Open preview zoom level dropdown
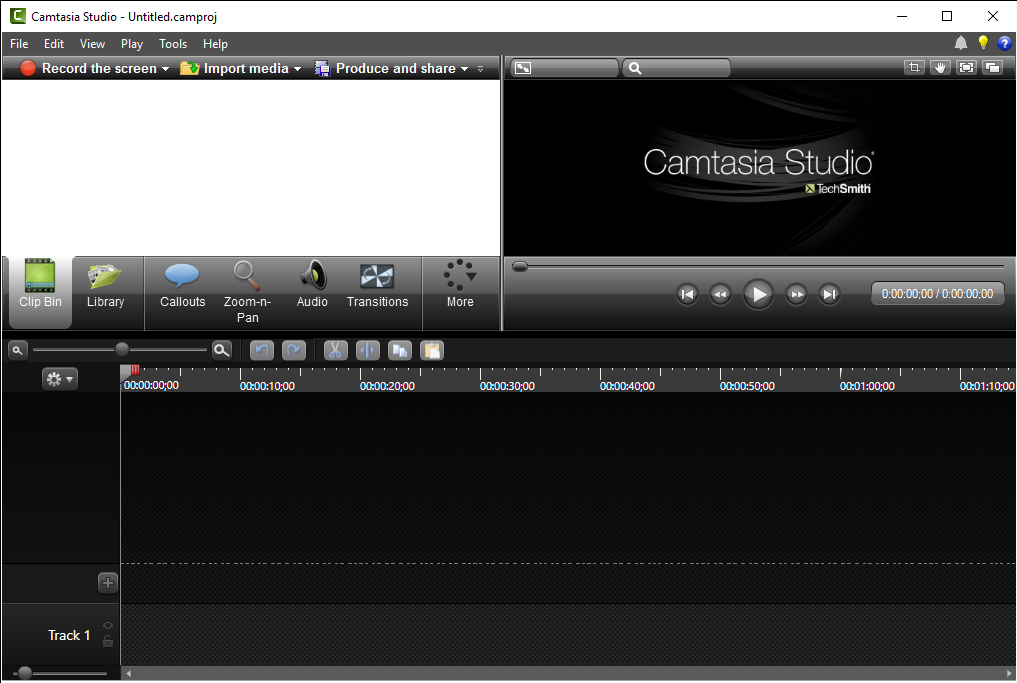Screen dimensions: 1017x683 [676, 67]
